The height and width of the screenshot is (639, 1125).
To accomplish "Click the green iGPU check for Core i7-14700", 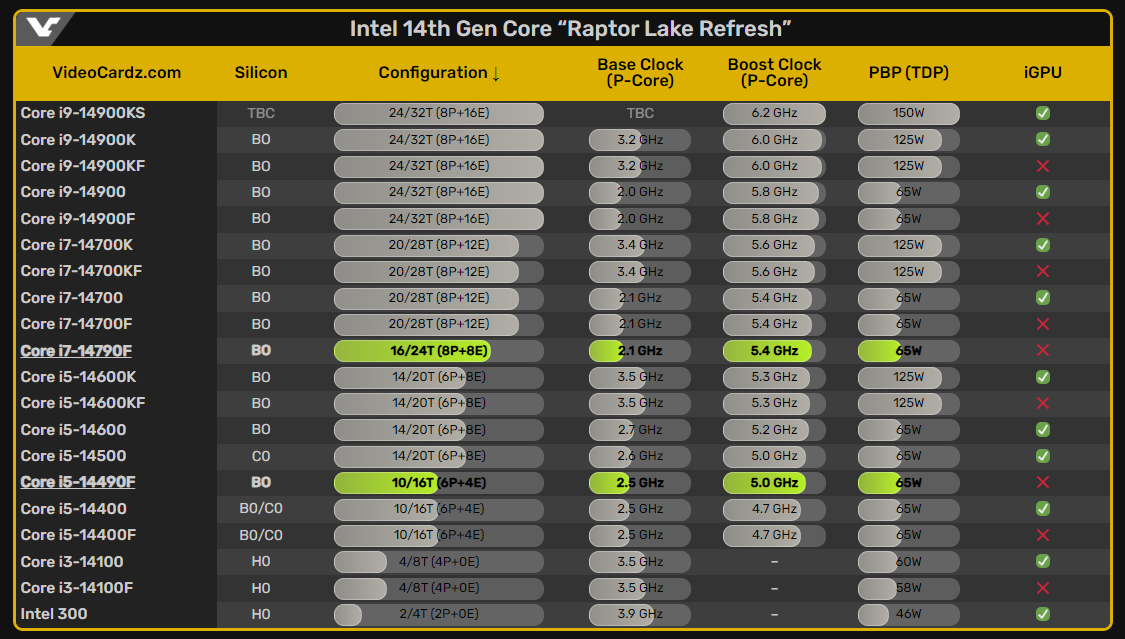I will click(1042, 298).
